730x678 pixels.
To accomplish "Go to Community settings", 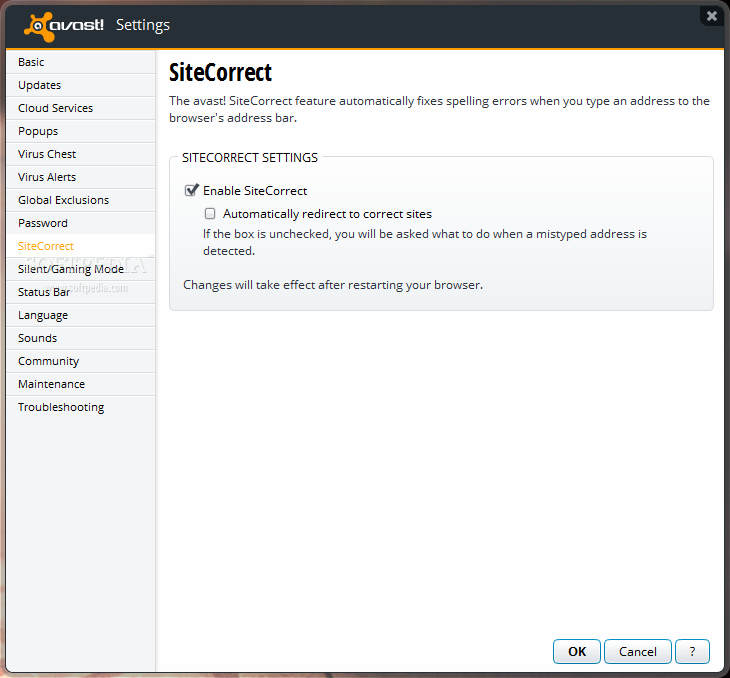I will tap(81, 361).
